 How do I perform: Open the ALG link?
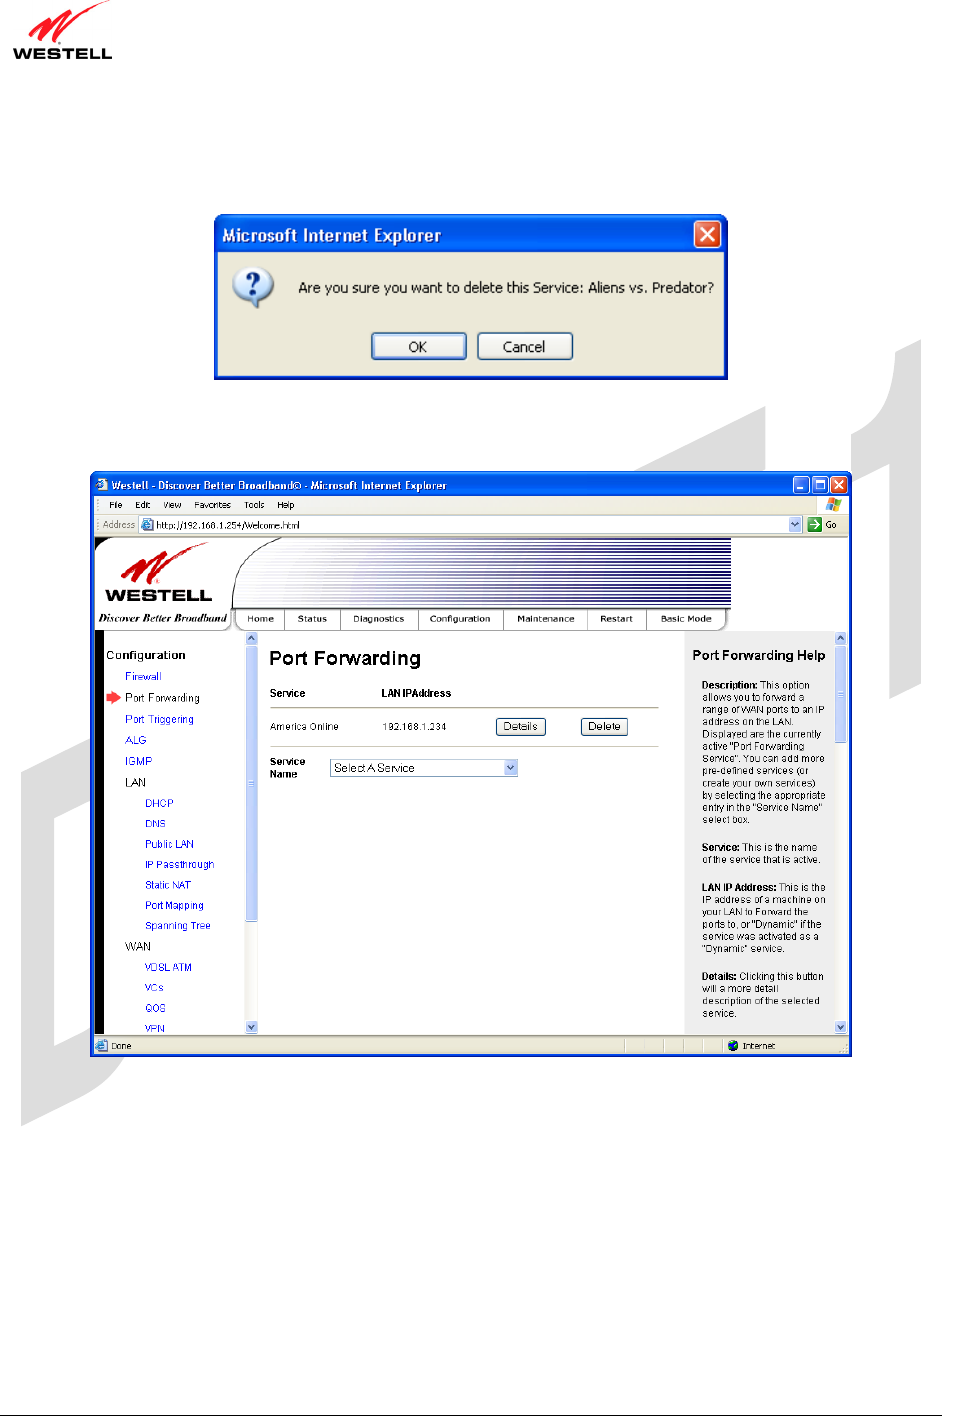[136, 740]
